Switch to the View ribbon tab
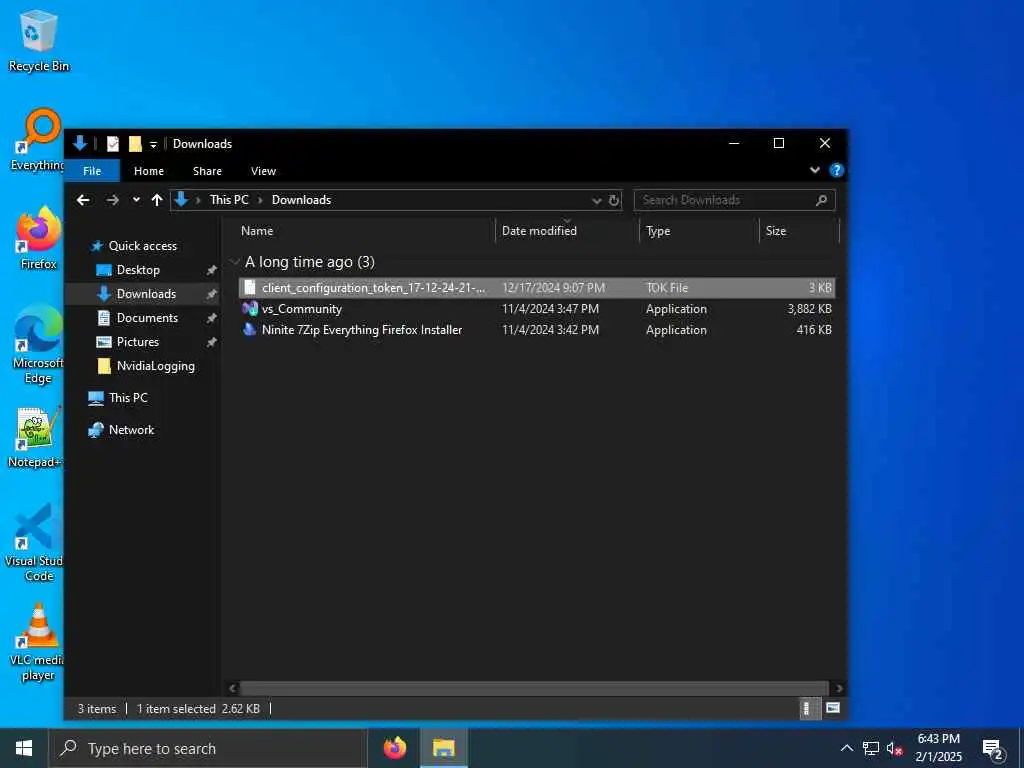1024x768 pixels. (x=263, y=171)
